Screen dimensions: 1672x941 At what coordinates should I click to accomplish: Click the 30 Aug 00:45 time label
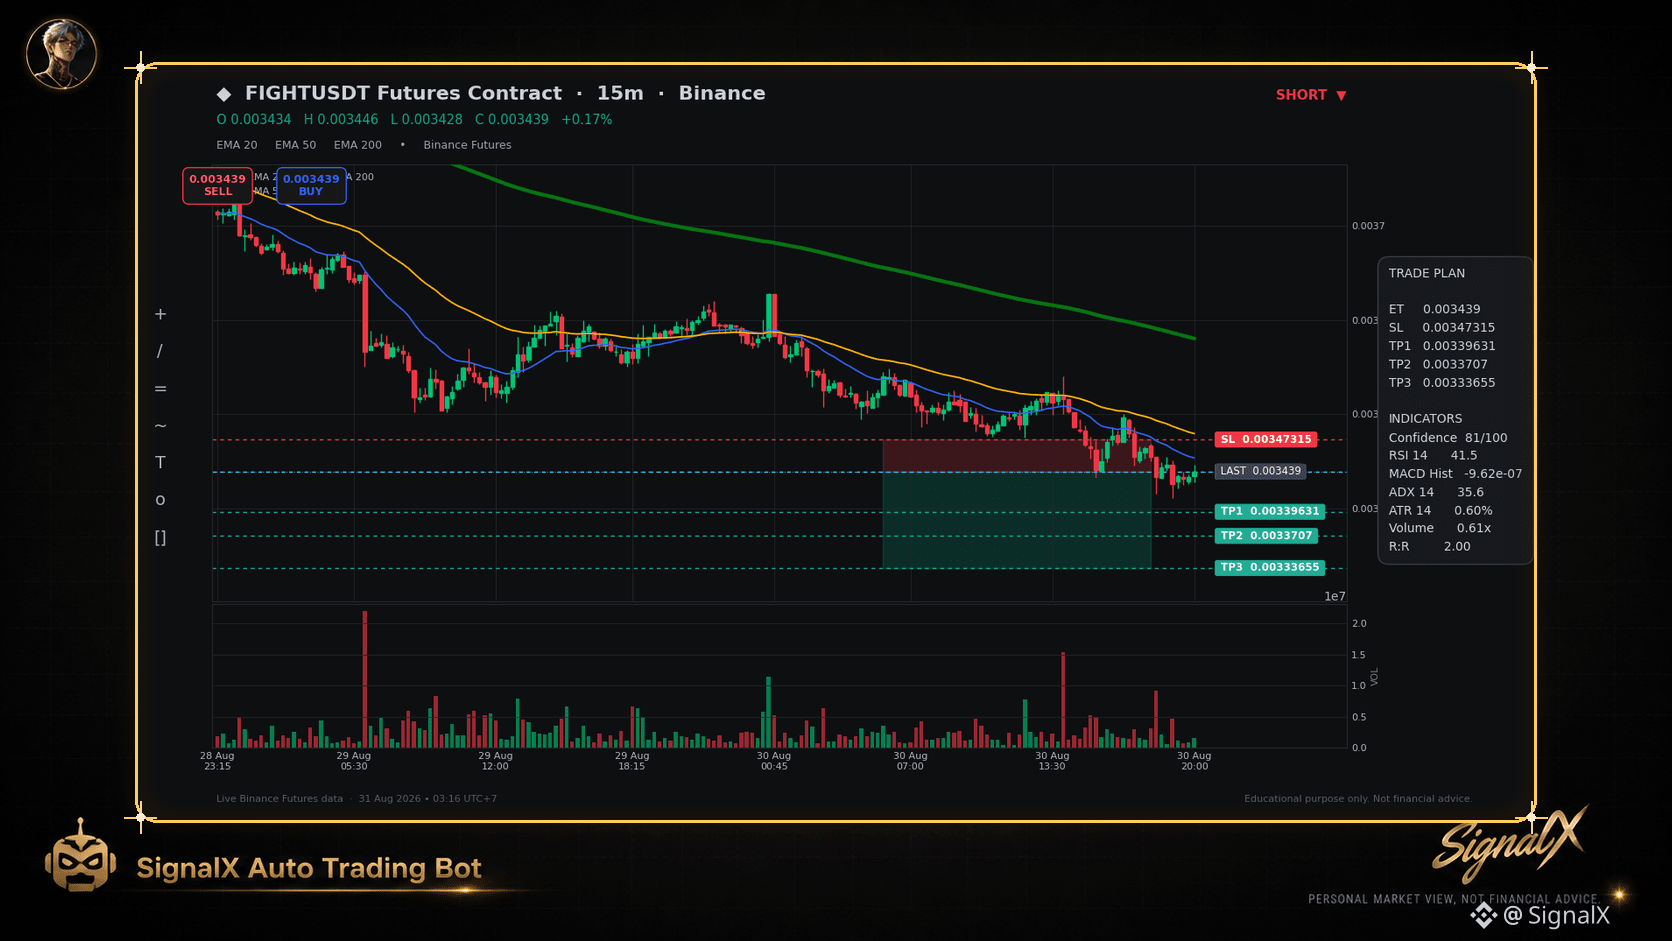[774, 761]
